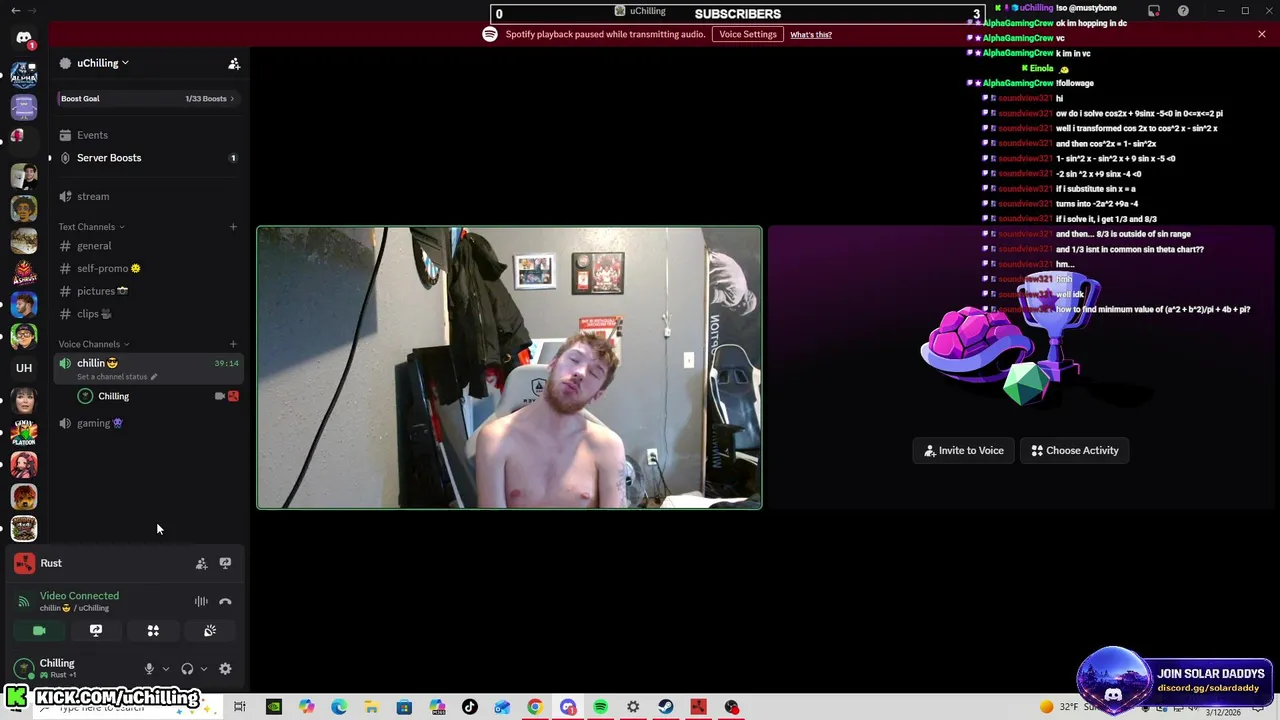Viewport: 1280px width, 720px height.
Task: Open the UH server in server list
Action: [x=24, y=368]
